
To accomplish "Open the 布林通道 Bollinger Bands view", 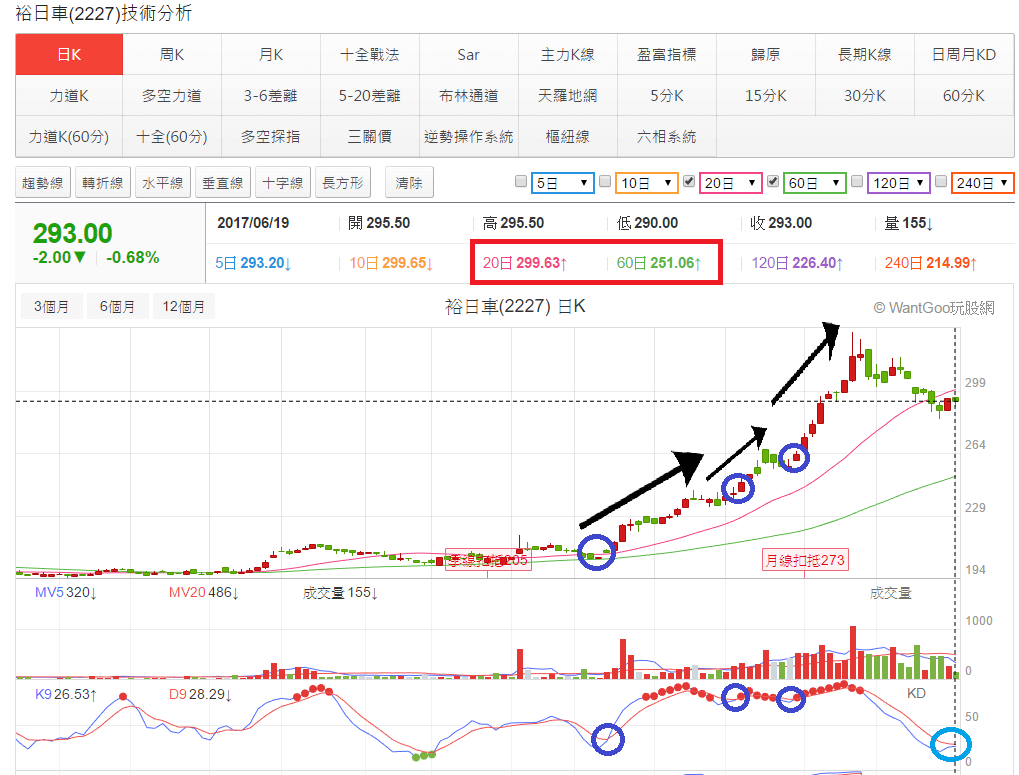I will (x=468, y=95).
